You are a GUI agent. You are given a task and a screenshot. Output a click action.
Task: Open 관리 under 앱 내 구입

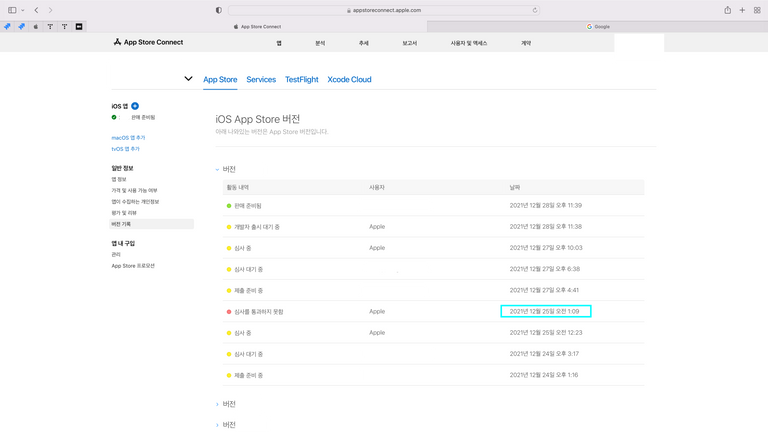(x=116, y=255)
